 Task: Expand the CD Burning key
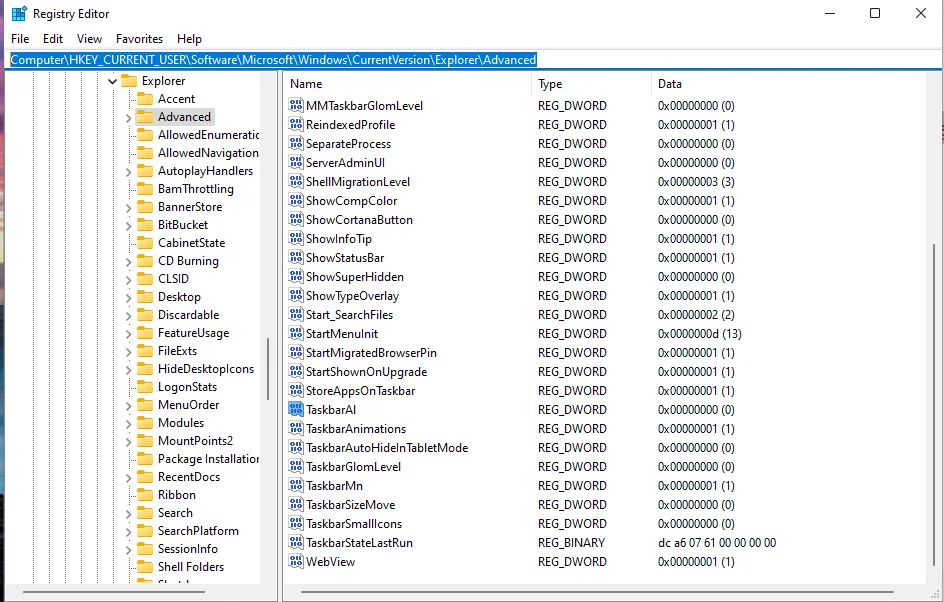coord(128,262)
